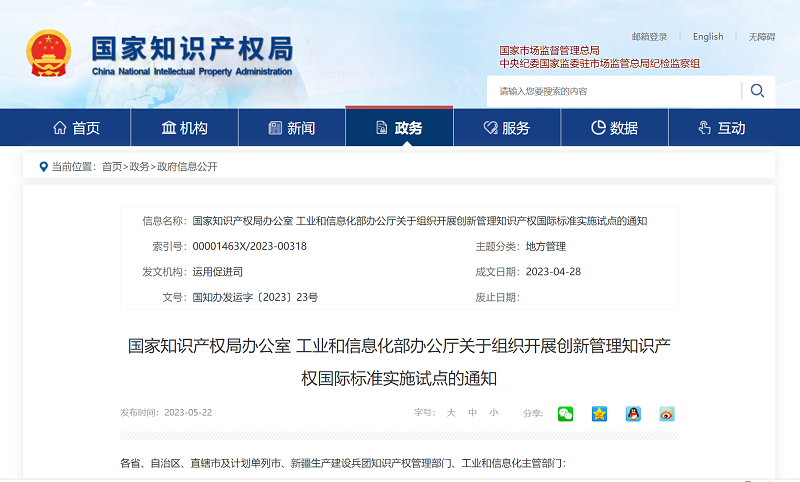
Task: Open 无障碍 accessibility mode
Action: pyautogui.click(x=761, y=37)
